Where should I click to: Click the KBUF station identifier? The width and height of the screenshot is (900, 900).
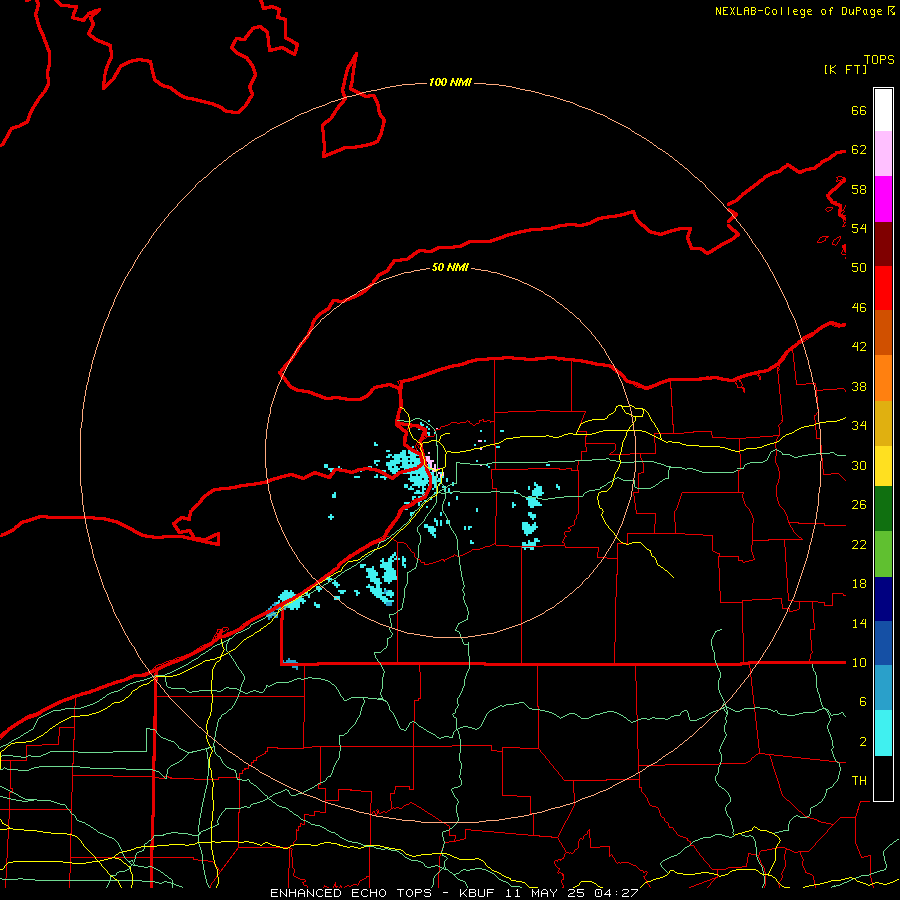click(x=478, y=893)
